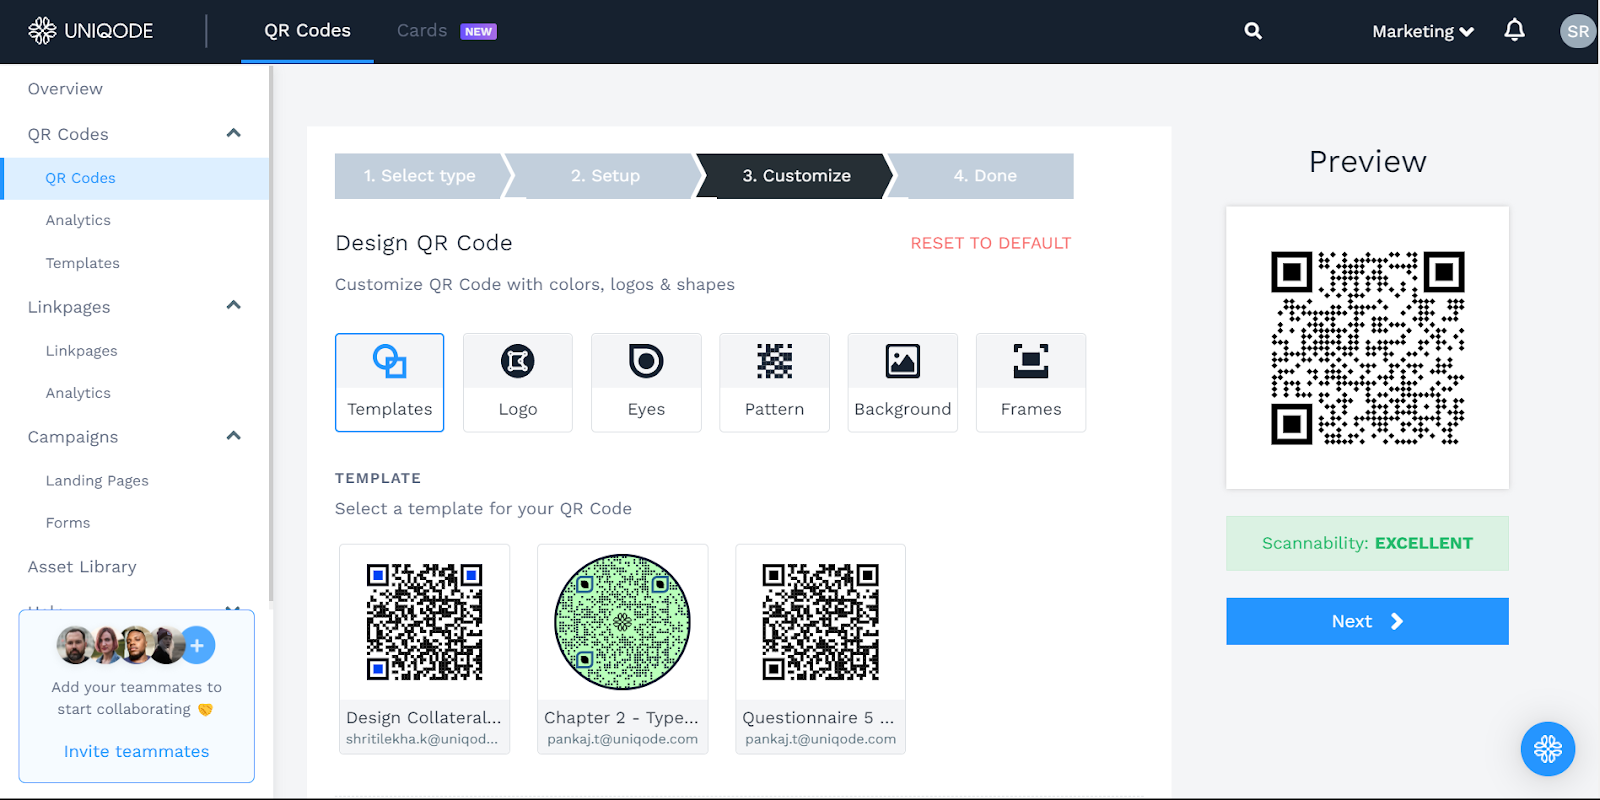Click RESET TO DEFAULT link

[x=990, y=243]
